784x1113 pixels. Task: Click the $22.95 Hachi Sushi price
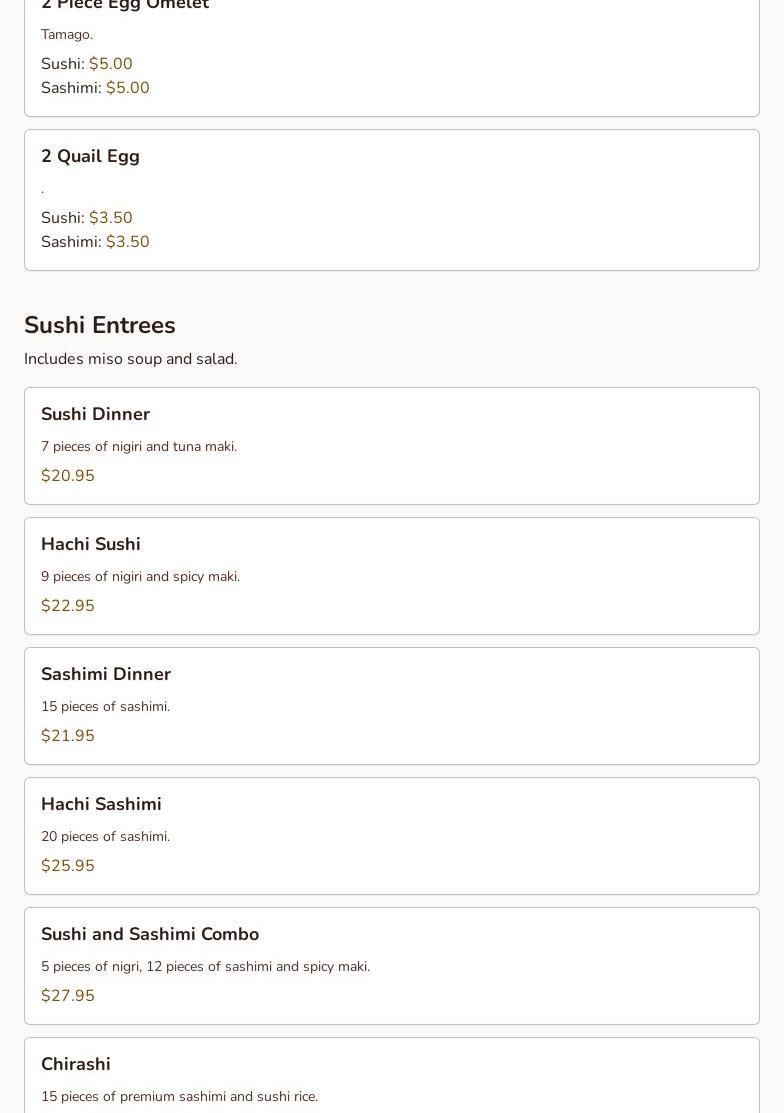coord(67,605)
